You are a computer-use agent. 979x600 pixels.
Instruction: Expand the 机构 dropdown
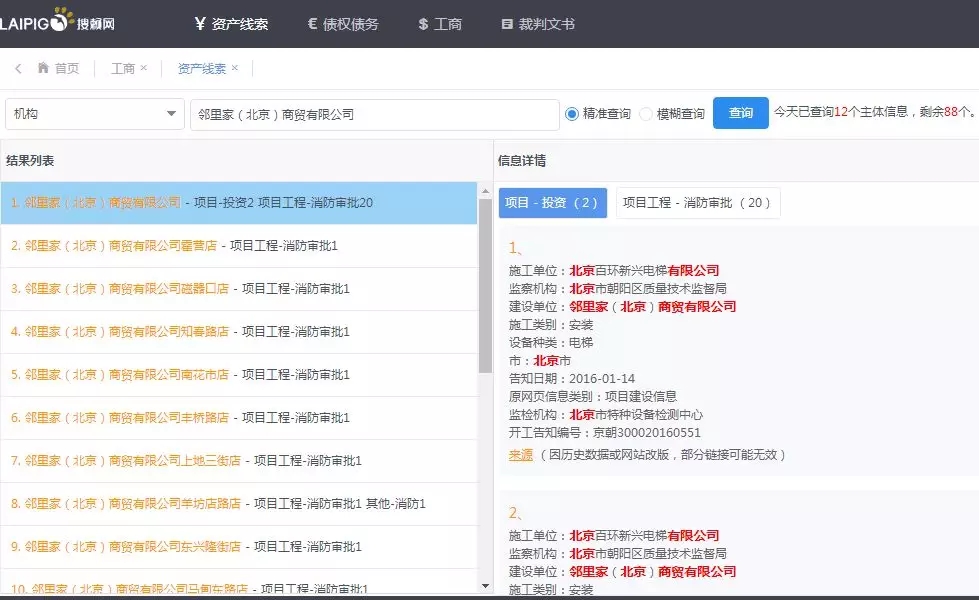point(94,114)
